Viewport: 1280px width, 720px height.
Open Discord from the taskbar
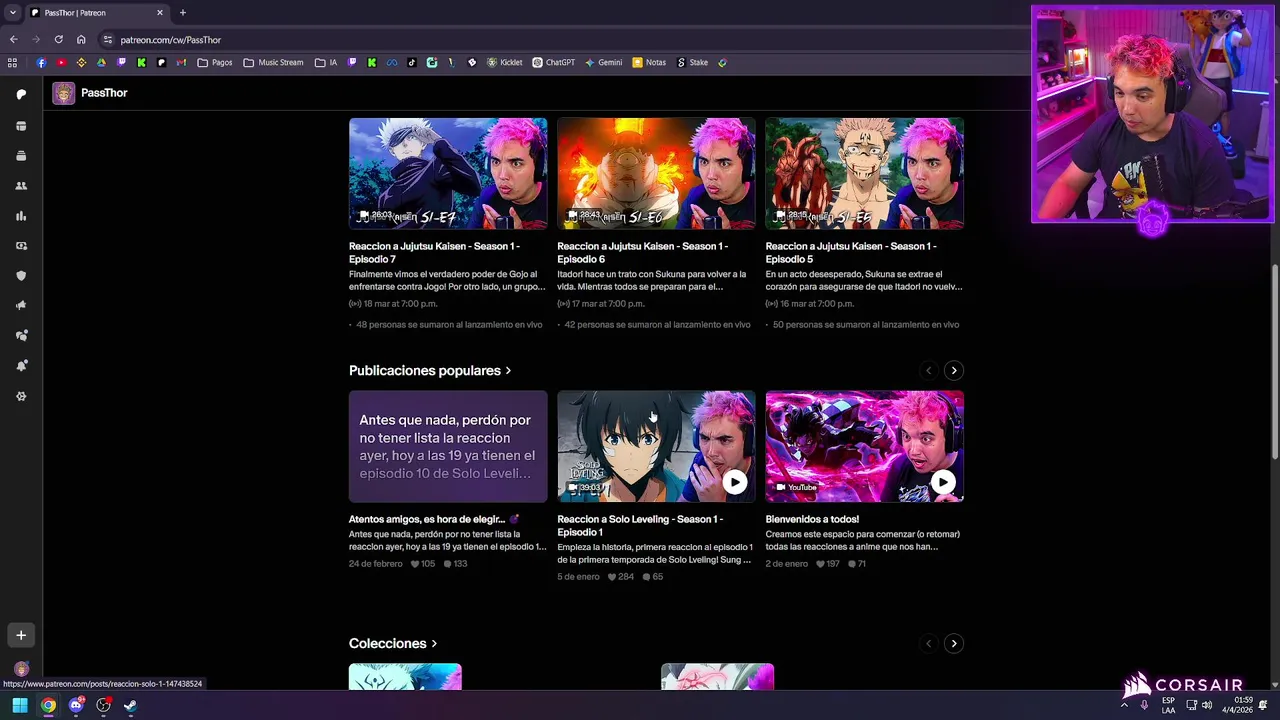pos(76,706)
